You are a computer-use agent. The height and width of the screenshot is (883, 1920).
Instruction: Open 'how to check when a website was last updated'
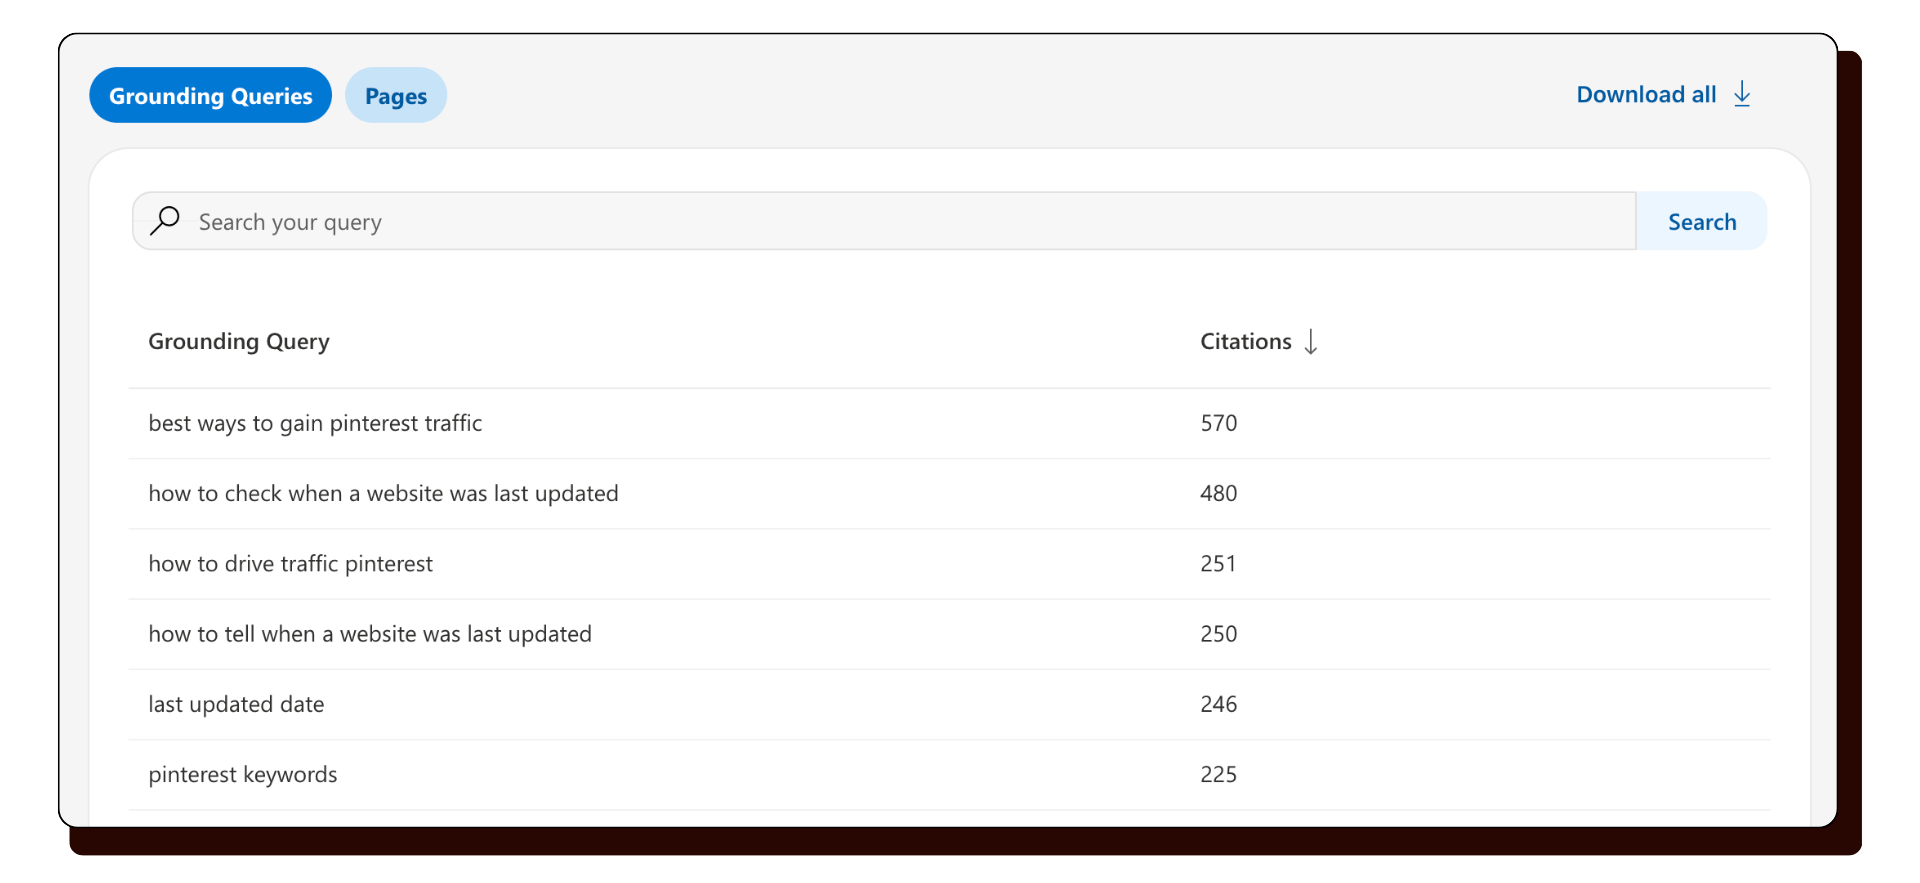383,493
